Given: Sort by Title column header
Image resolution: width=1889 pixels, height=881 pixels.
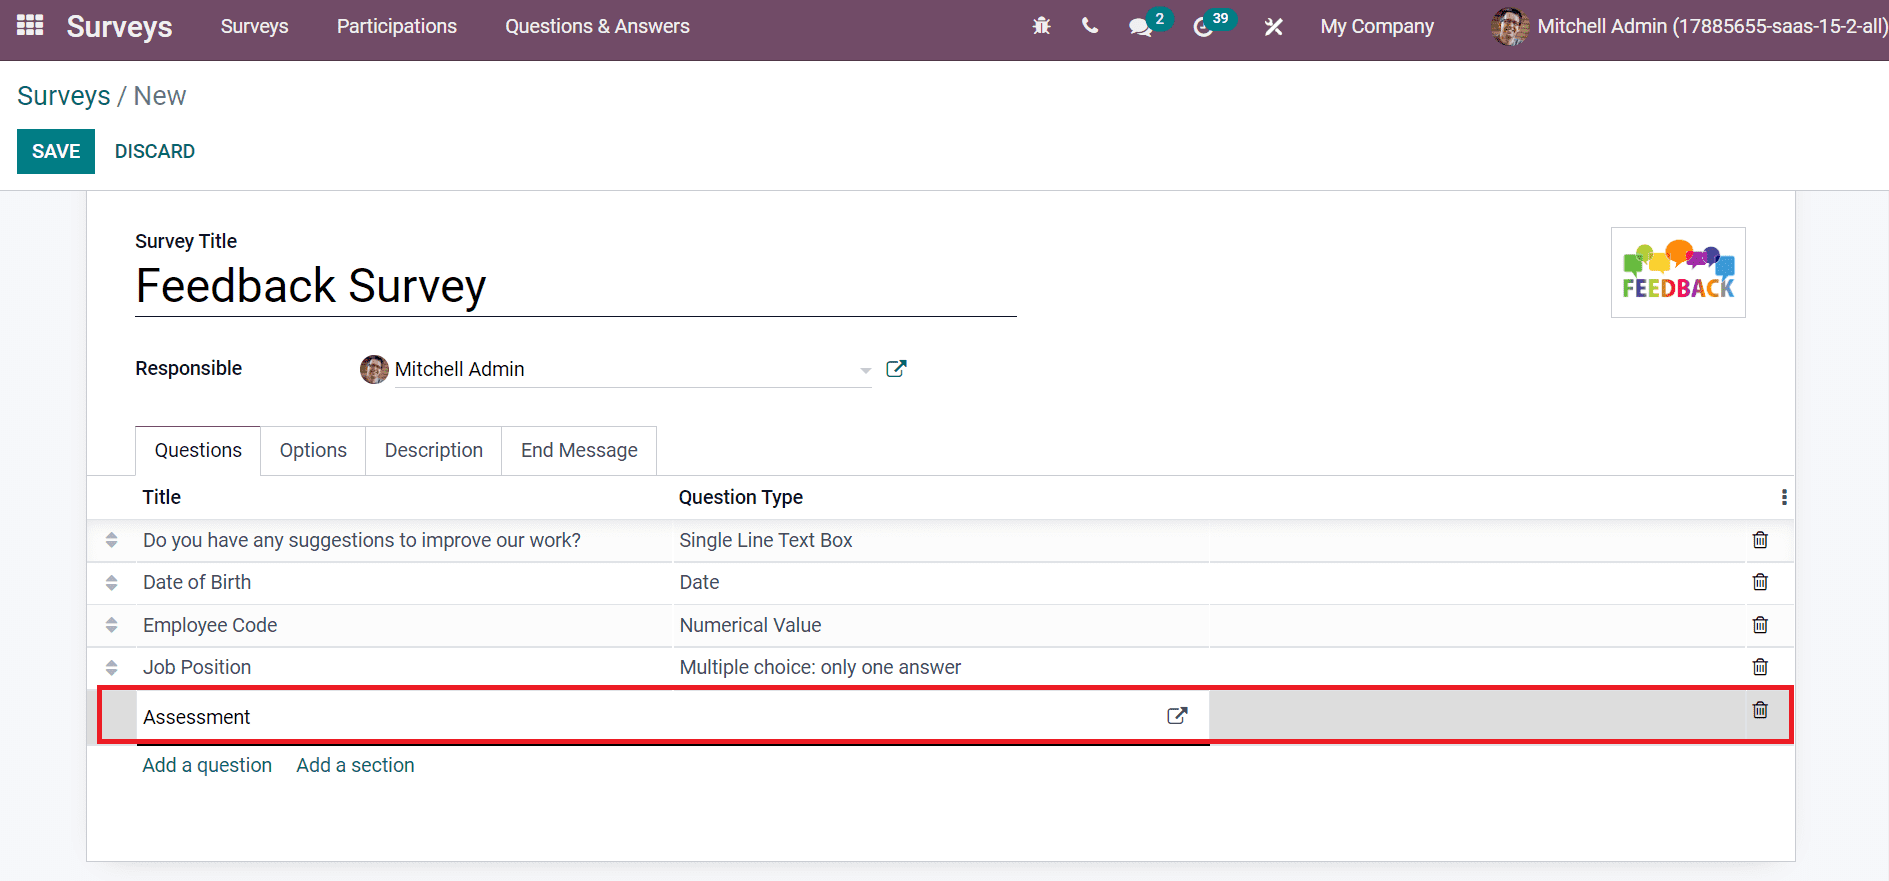Looking at the screenshot, I should 162,497.
